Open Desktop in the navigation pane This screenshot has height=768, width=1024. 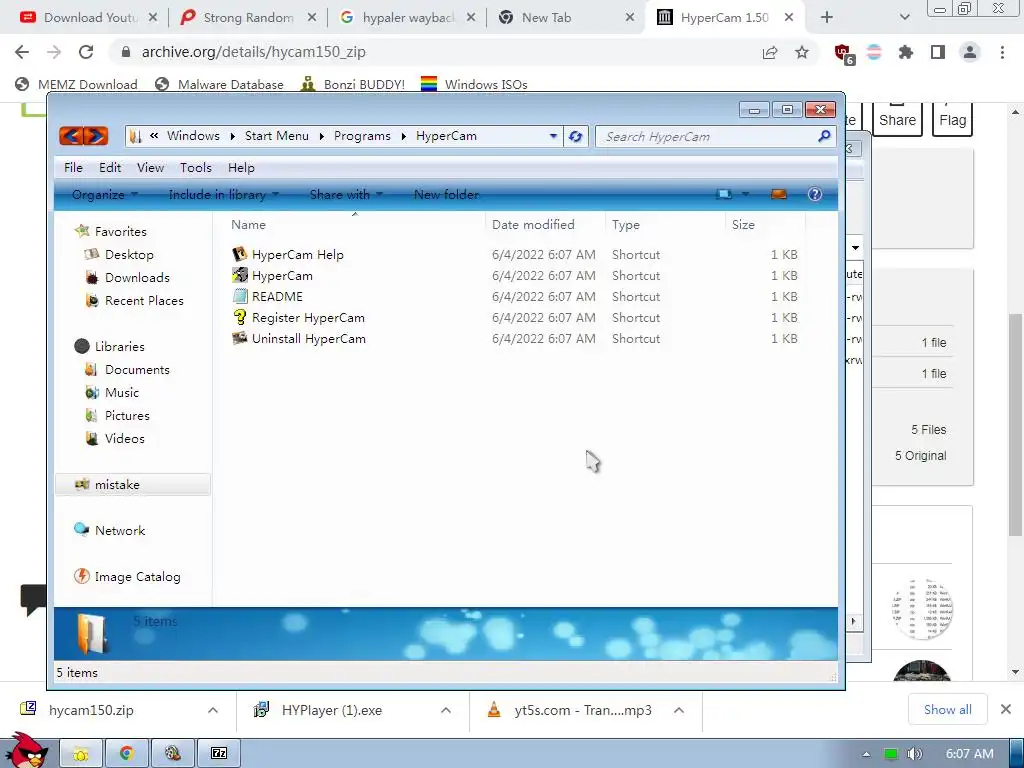click(x=129, y=254)
